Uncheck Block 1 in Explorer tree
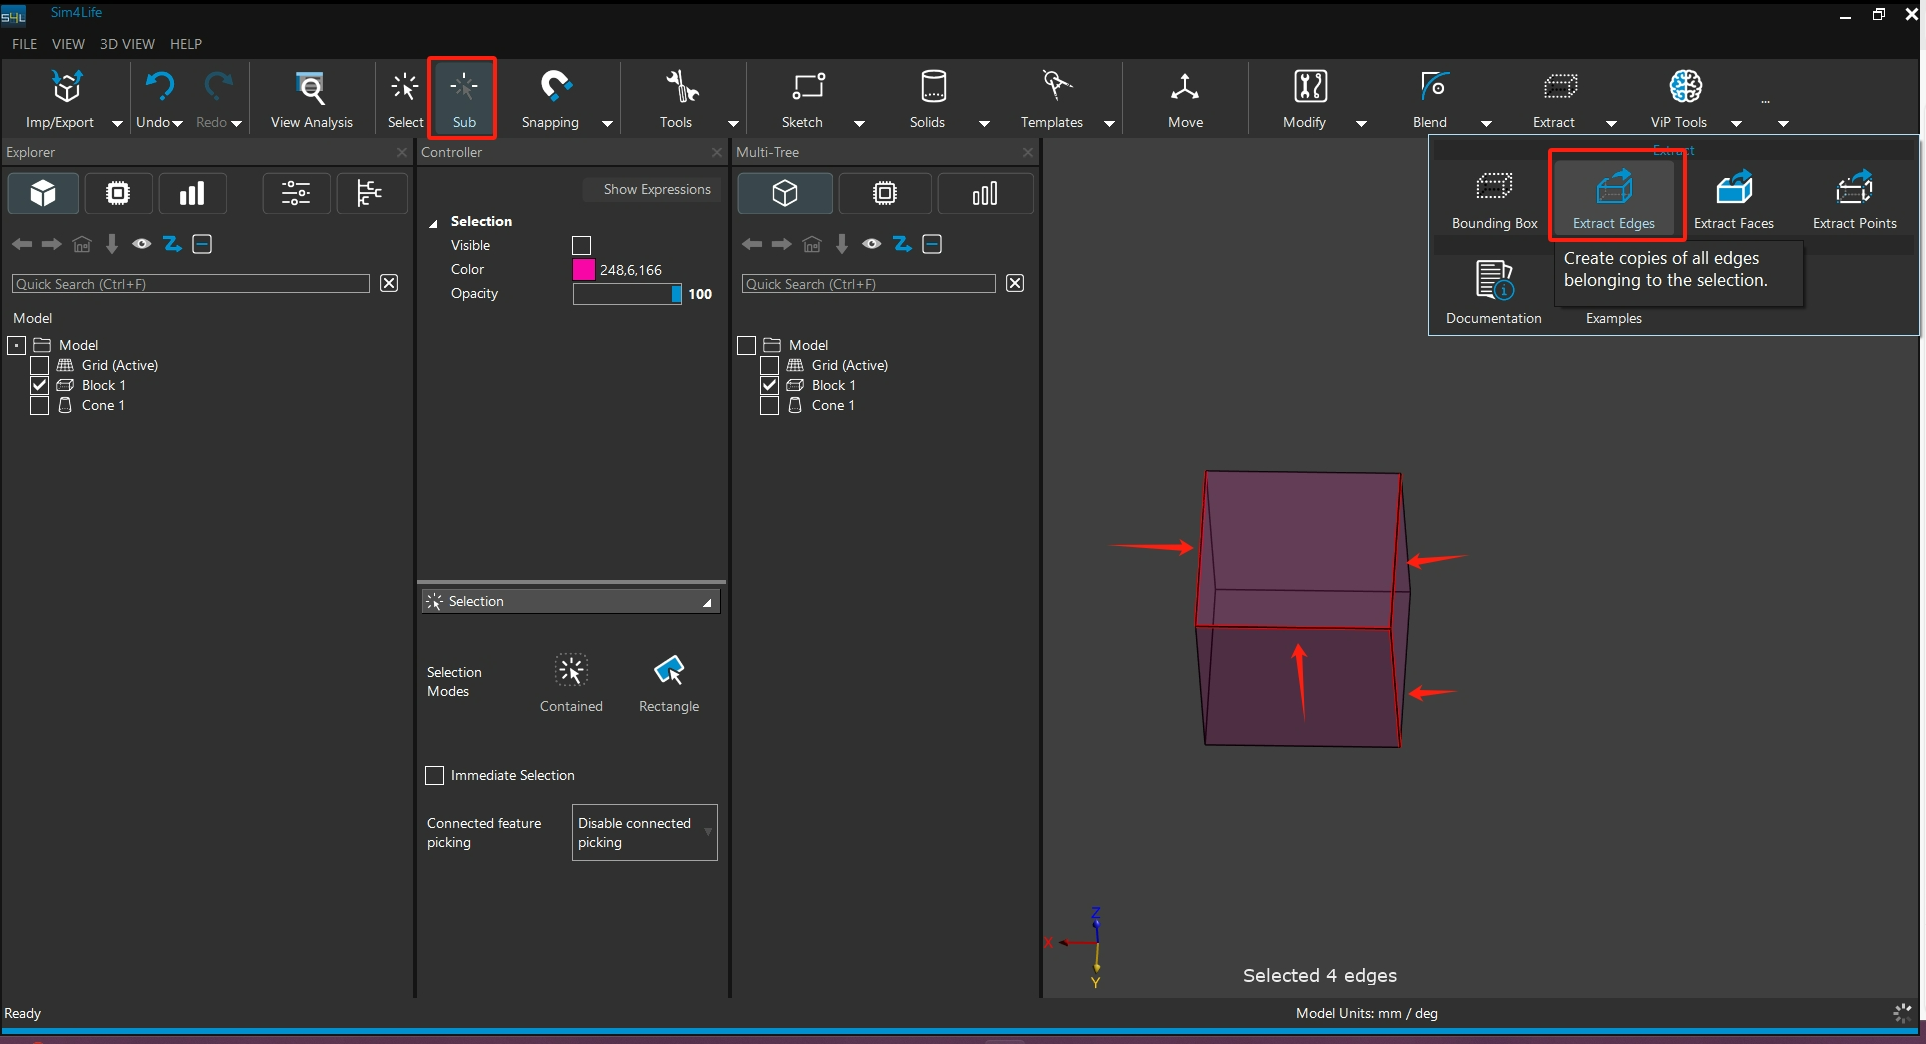Screen dimensions: 1926x1044 40,386
